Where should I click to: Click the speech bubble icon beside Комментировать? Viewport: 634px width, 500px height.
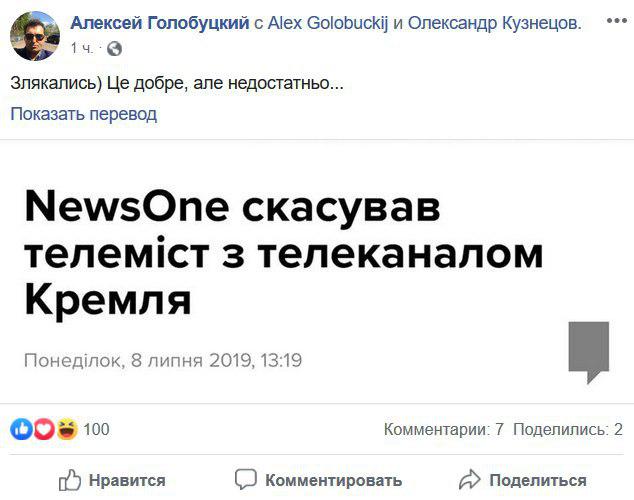(x=245, y=480)
